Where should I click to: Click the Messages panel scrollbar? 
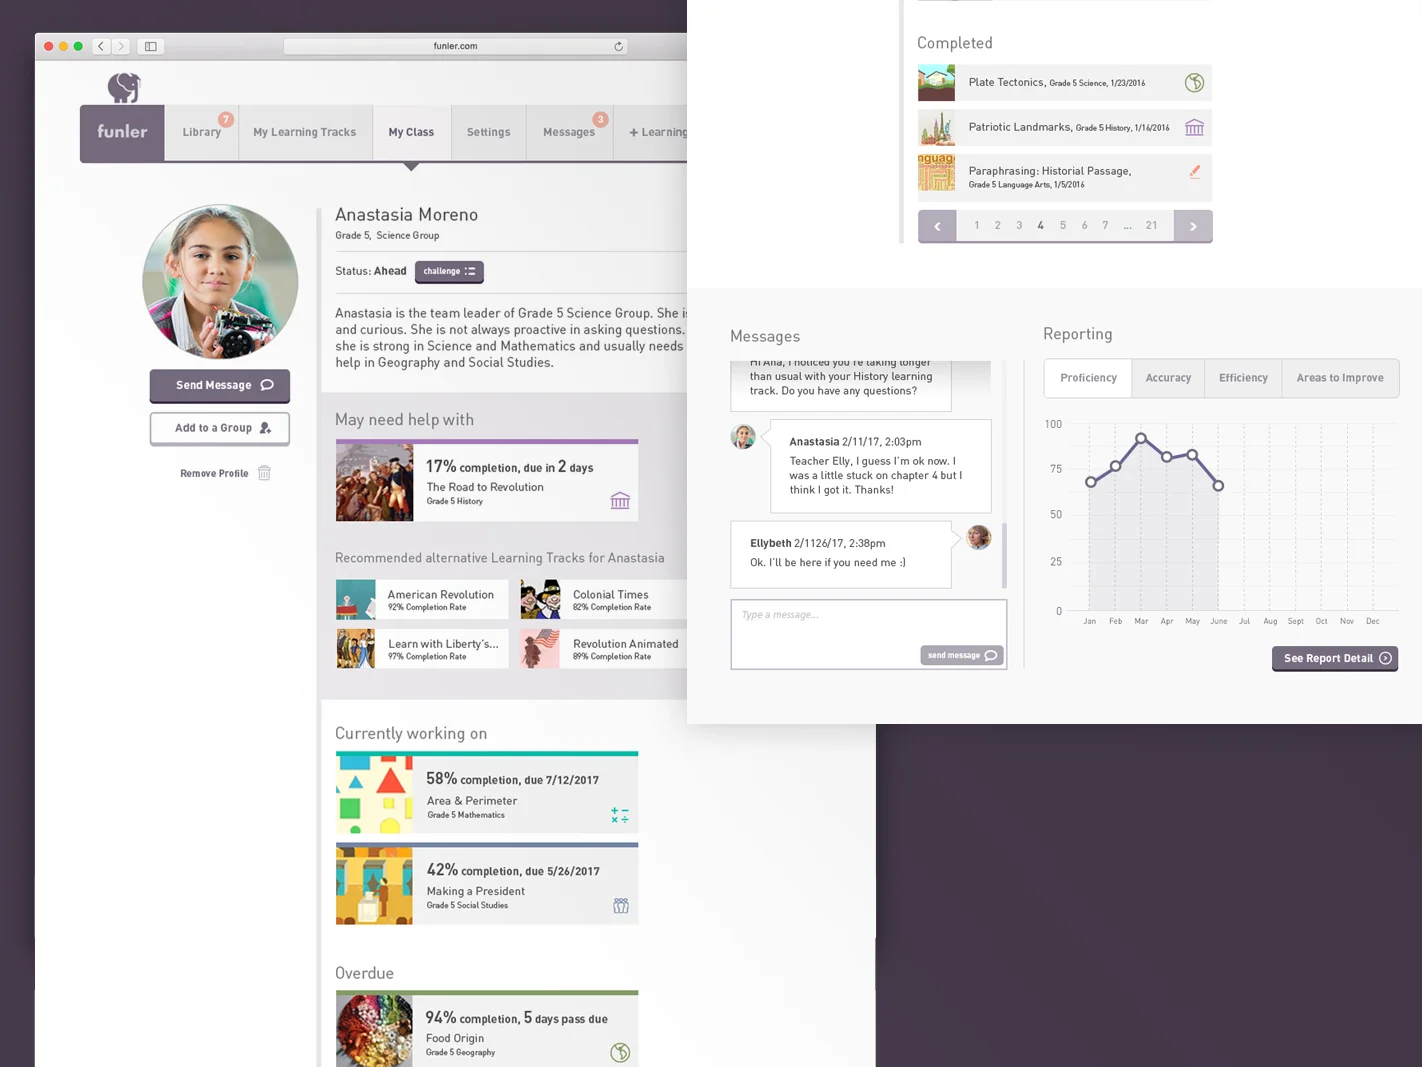[x=1004, y=554]
